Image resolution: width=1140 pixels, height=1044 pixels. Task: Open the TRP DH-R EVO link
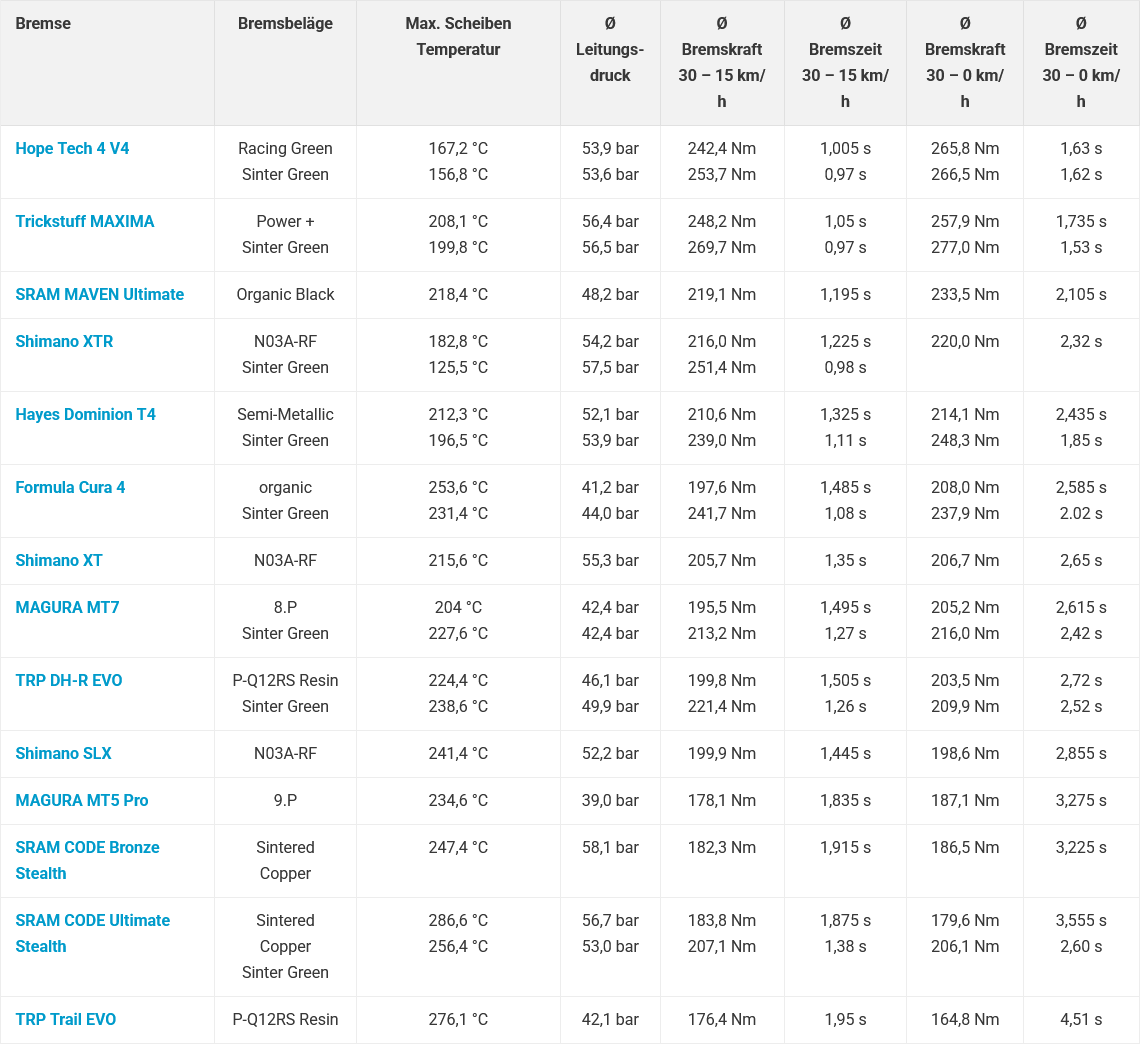[x=69, y=680]
